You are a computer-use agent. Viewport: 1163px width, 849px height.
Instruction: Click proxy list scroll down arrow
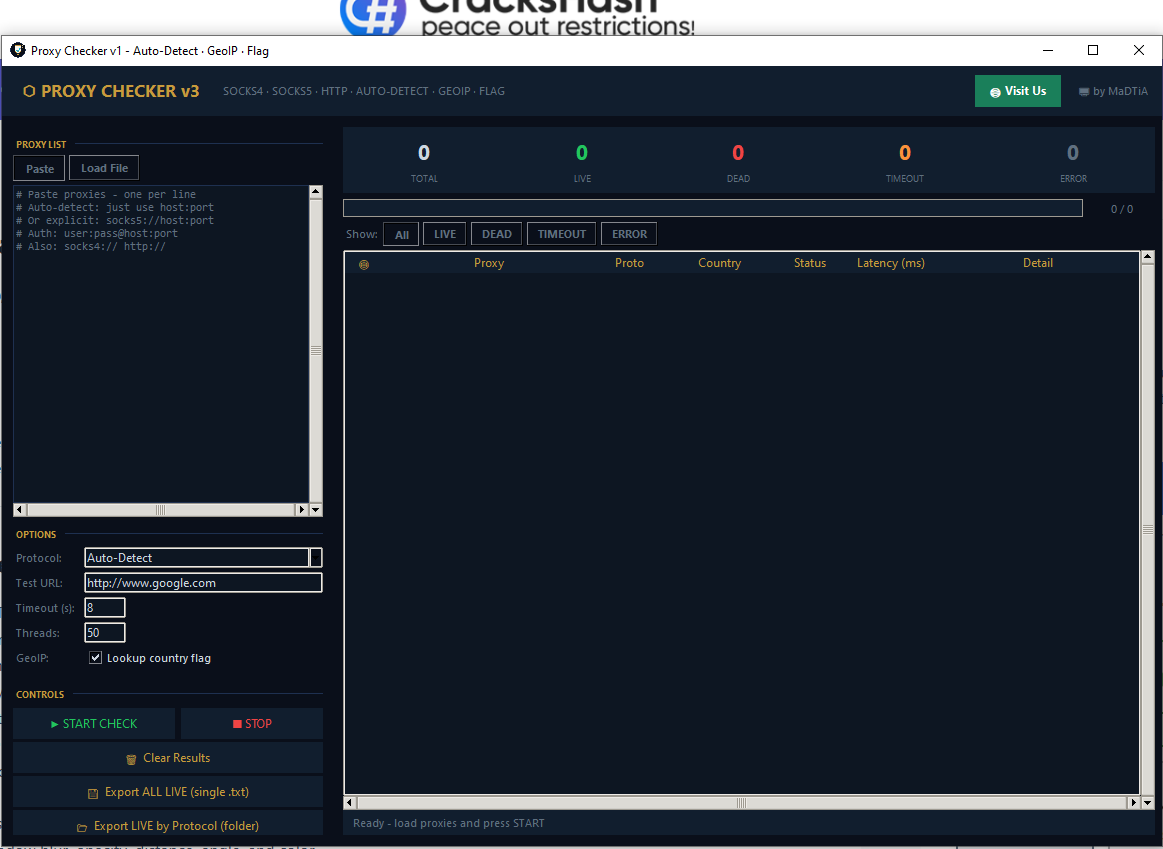click(316, 509)
